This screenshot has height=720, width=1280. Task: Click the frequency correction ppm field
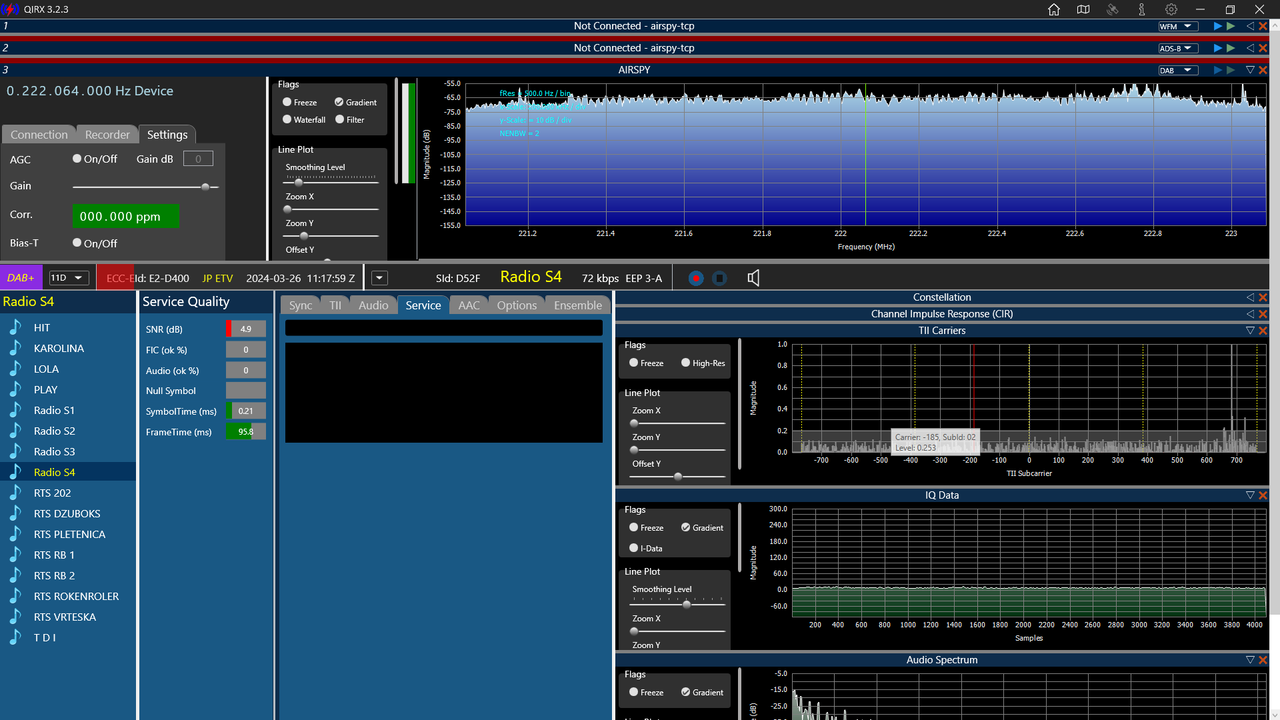tap(125, 216)
